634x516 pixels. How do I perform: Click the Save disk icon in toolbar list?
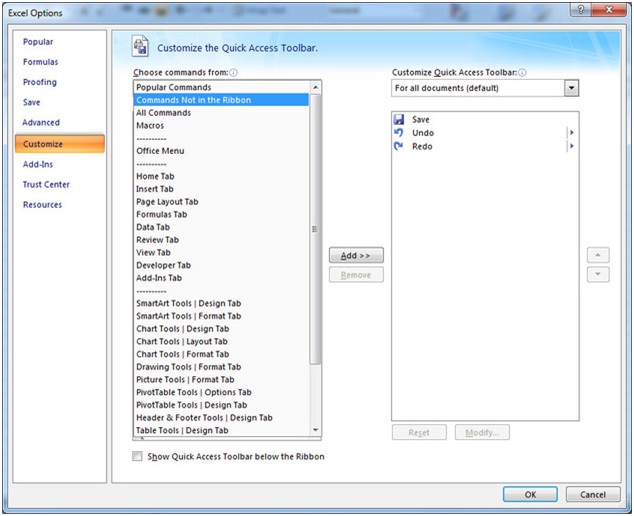tap(399, 120)
